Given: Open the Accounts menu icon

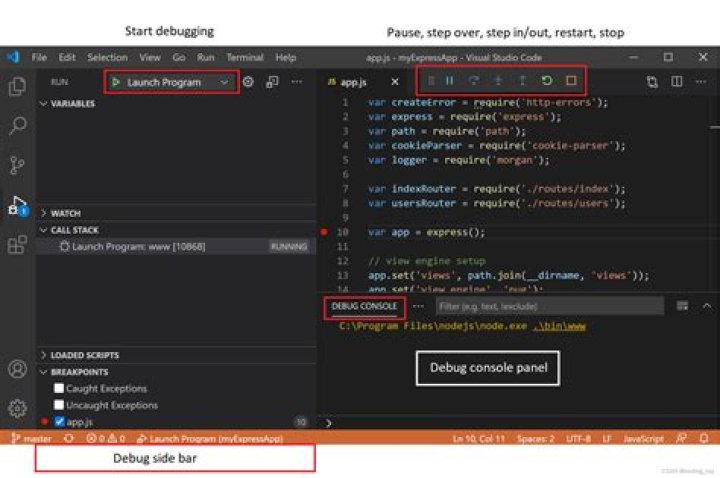Looking at the screenshot, I should click(x=17, y=369).
